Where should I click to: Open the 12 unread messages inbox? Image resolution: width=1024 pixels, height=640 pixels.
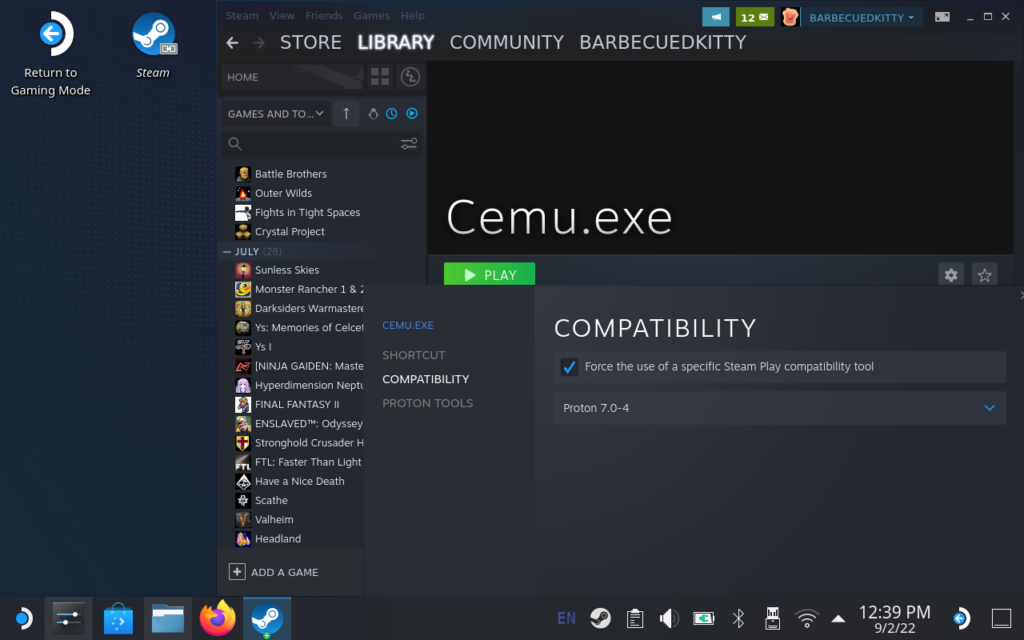coord(754,17)
